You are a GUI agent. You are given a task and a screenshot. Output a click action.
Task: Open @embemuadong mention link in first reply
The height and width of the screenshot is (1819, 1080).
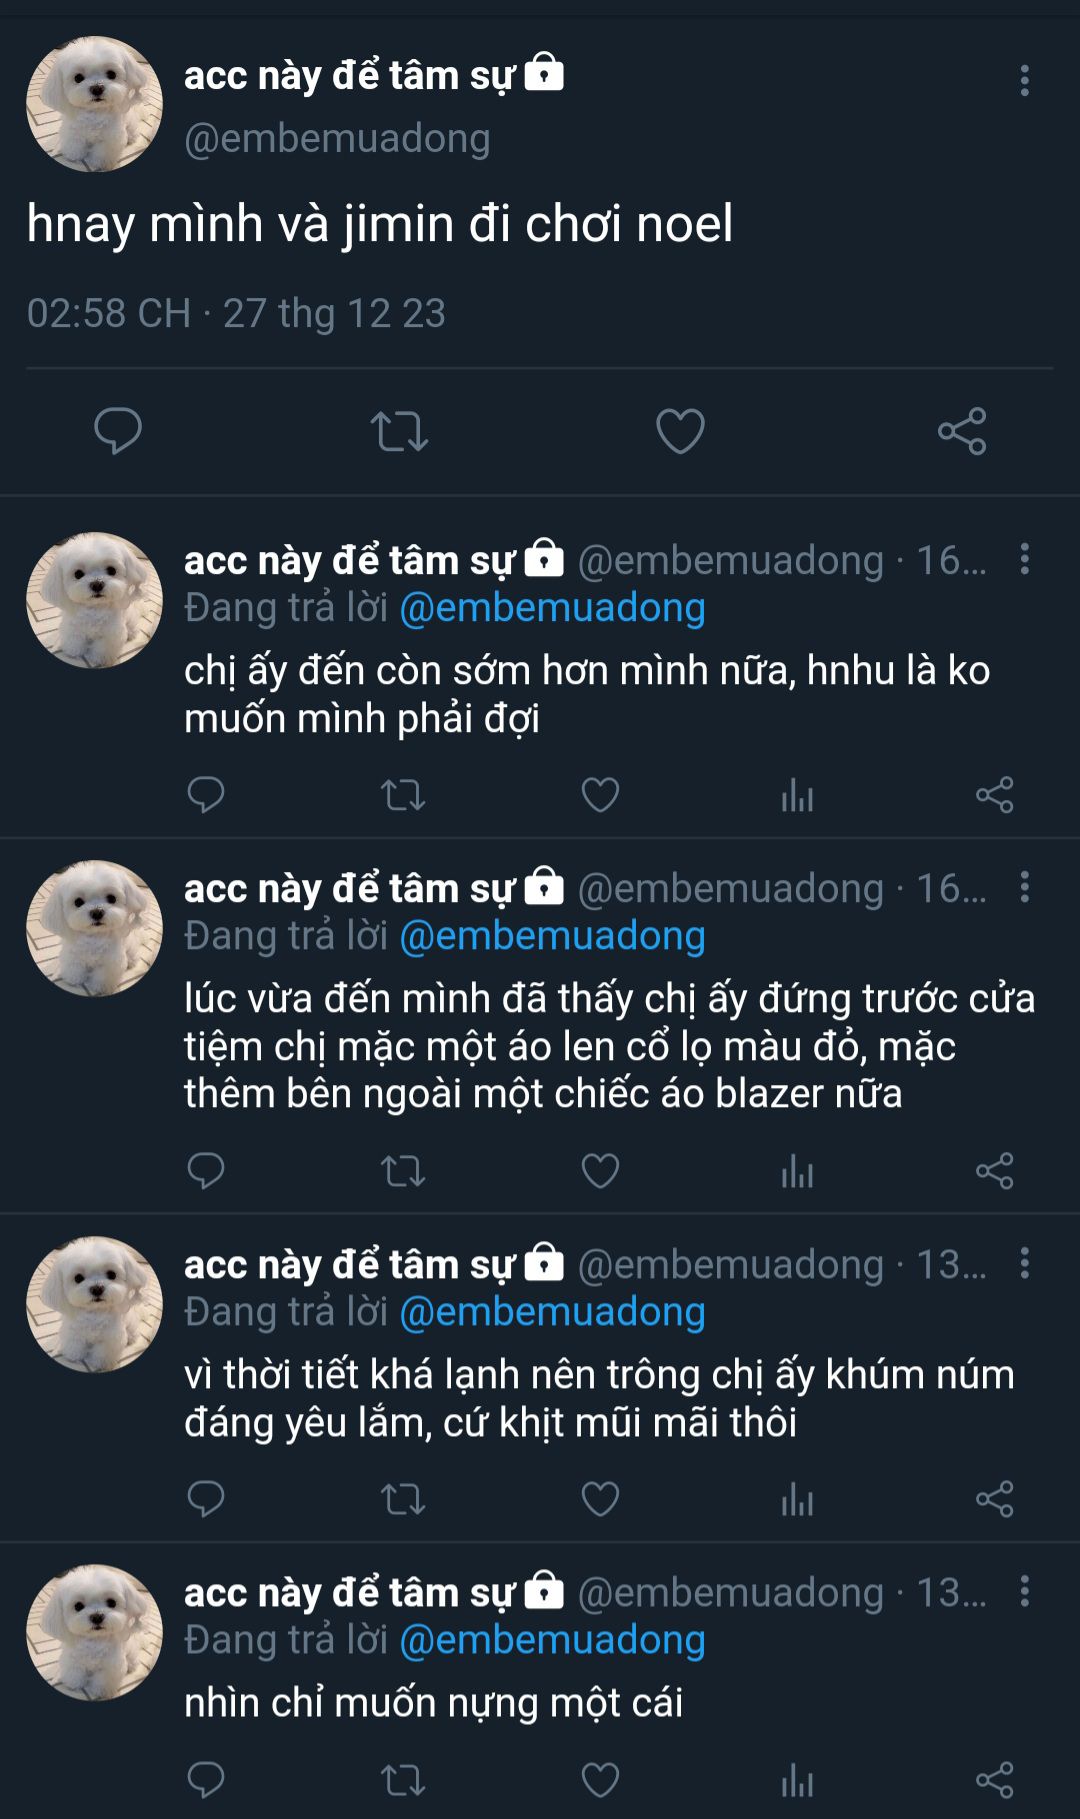552,608
